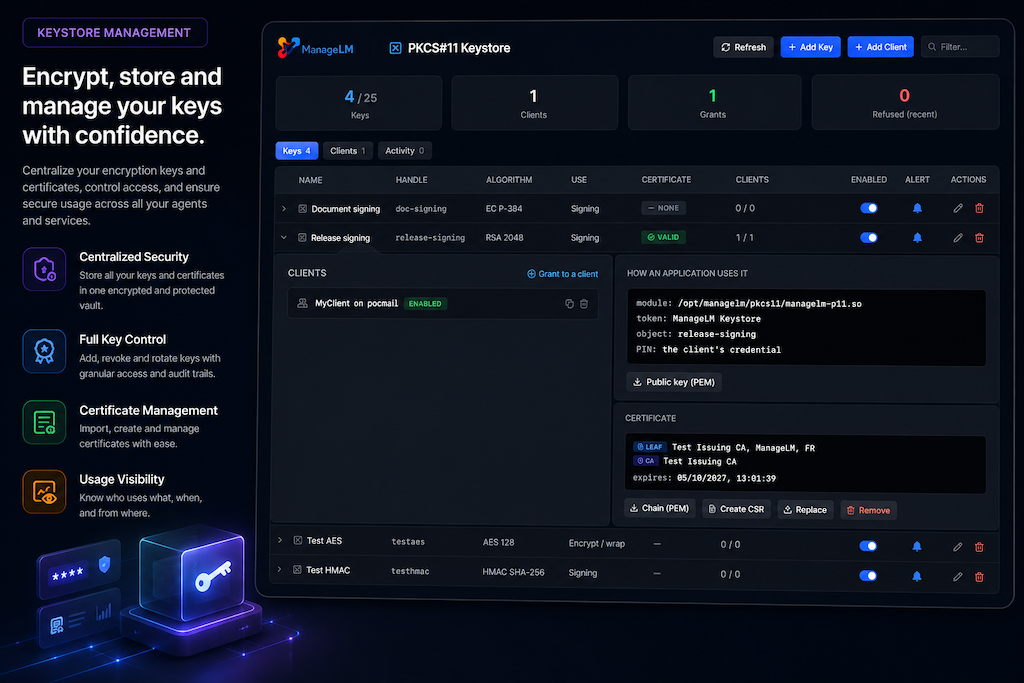Click the ALGORITHM column header
This screenshot has width=1024, height=683.
(x=509, y=180)
